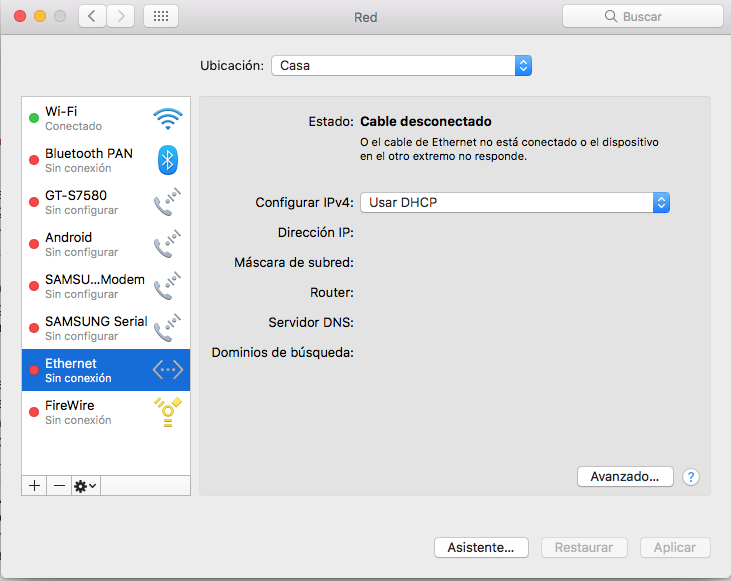Remove selected service with minus button

(59, 485)
